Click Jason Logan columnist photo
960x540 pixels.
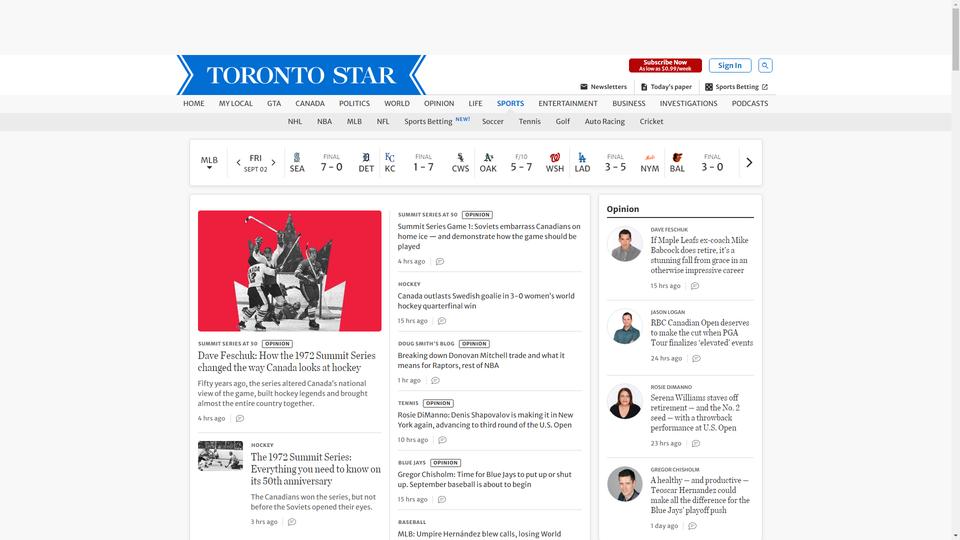point(624,326)
